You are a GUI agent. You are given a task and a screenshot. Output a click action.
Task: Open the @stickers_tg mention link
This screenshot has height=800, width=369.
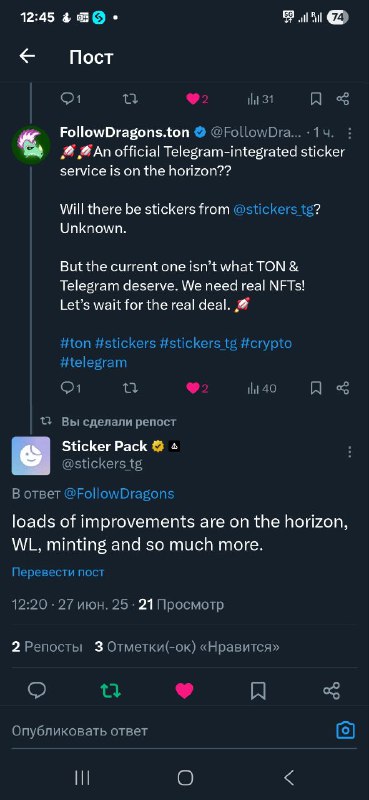[x=273, y=210]
